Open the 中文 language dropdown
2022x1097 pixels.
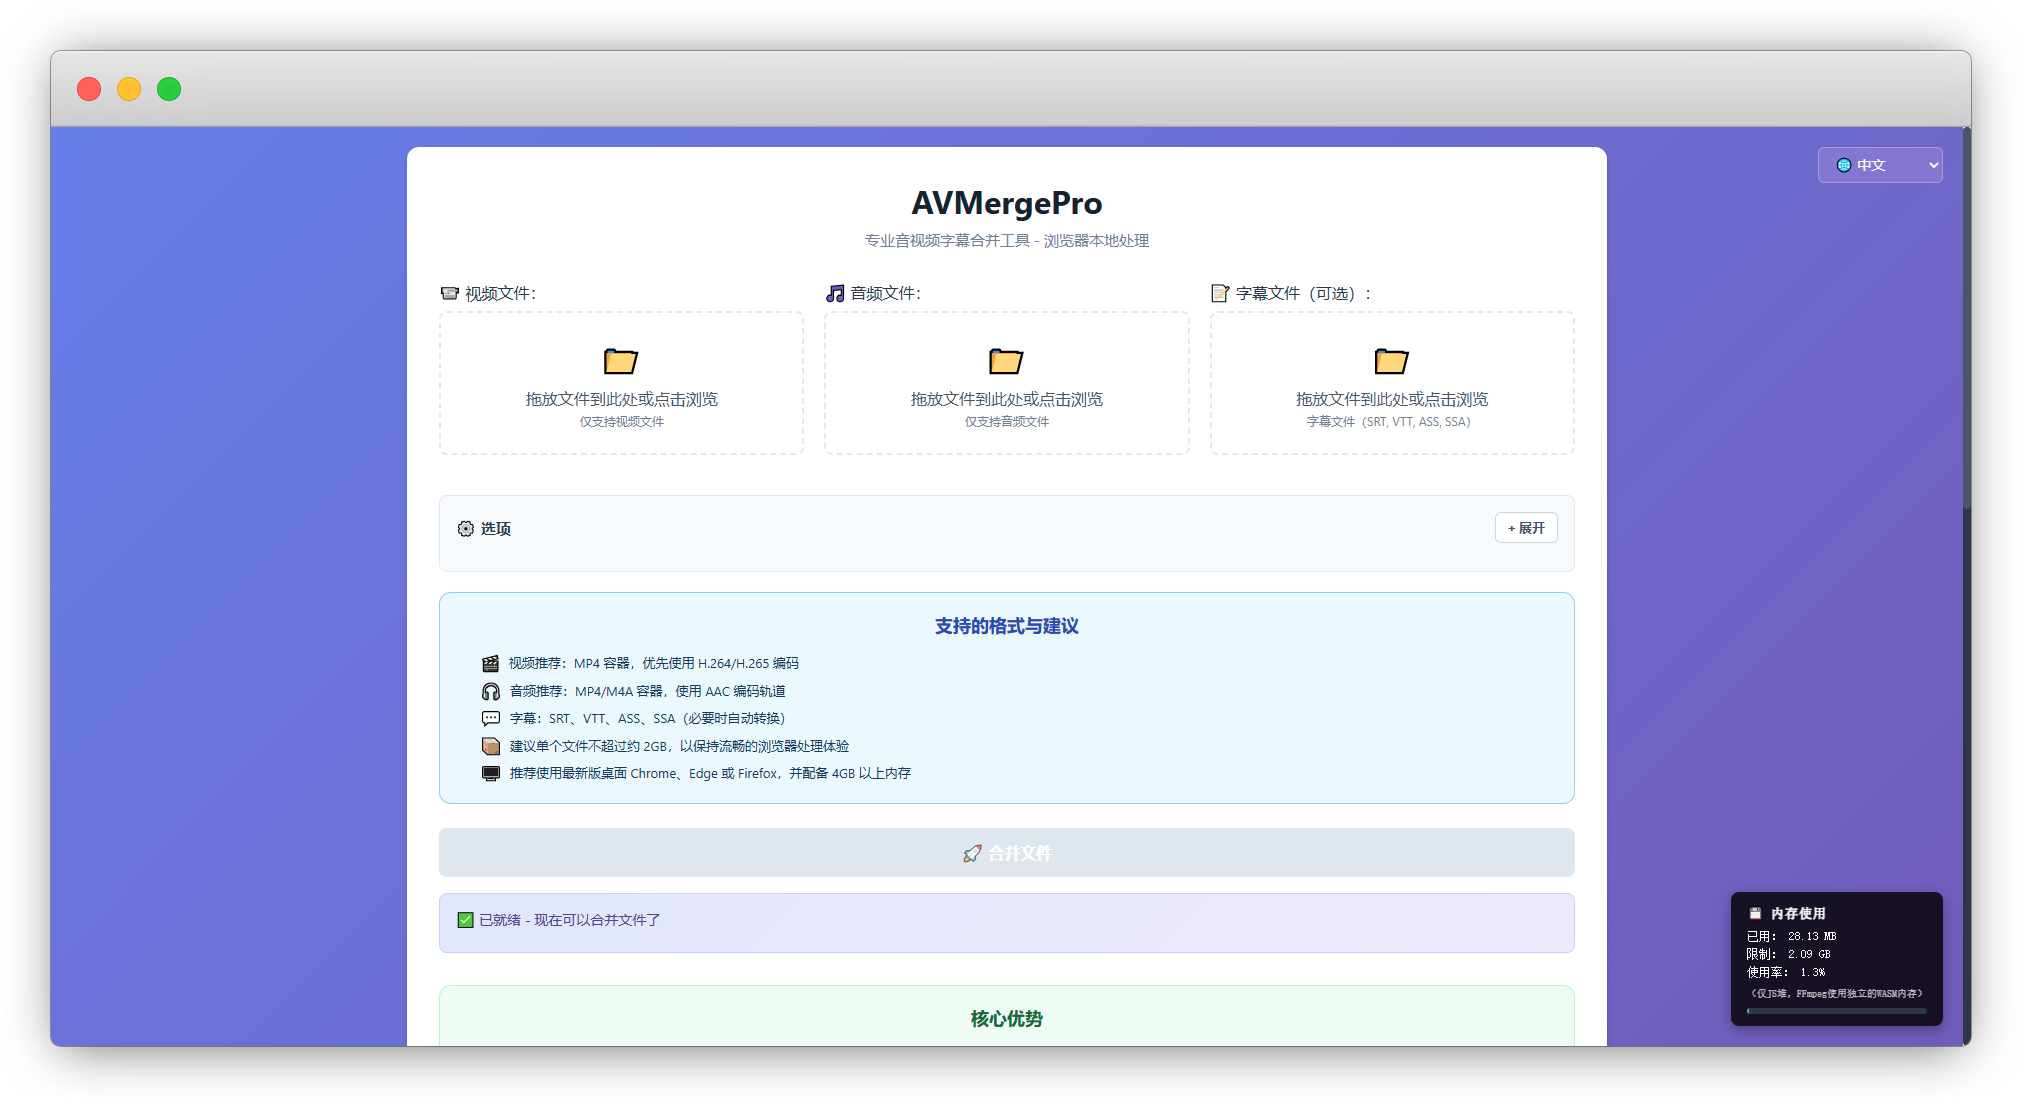click(1879, 165)
